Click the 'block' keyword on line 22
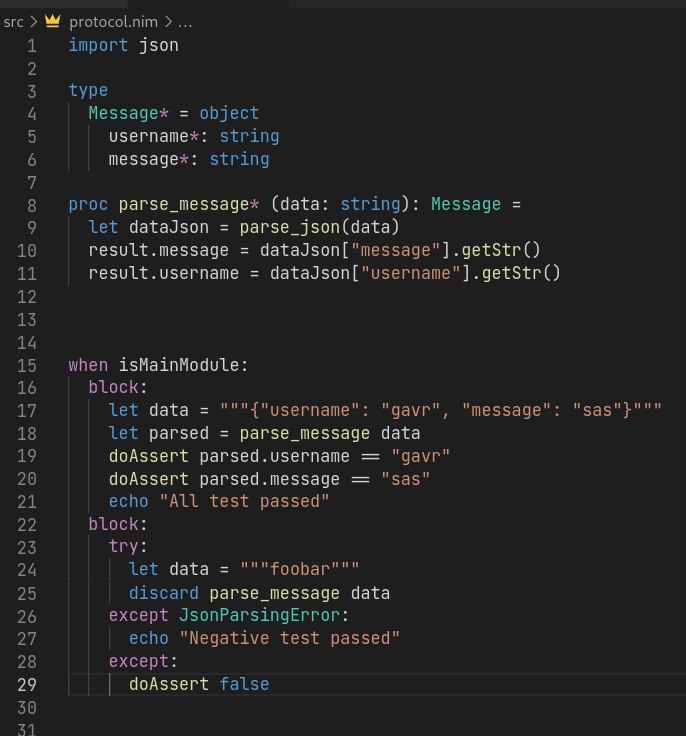686x736 pixels. tap(113, 524)
